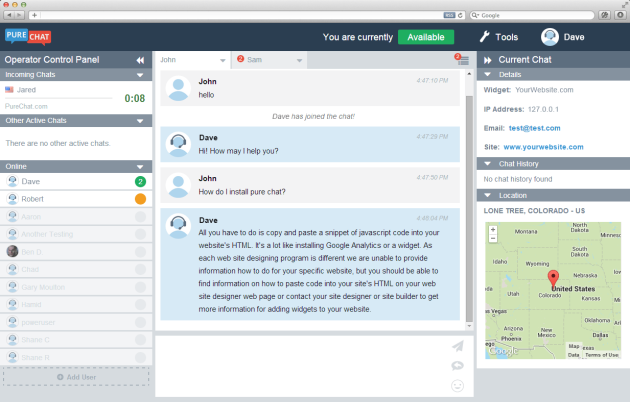This screenshot has width=630, height=402.
Task: Open the John tab dropdown arrow
Action: (x=223, y=61)
